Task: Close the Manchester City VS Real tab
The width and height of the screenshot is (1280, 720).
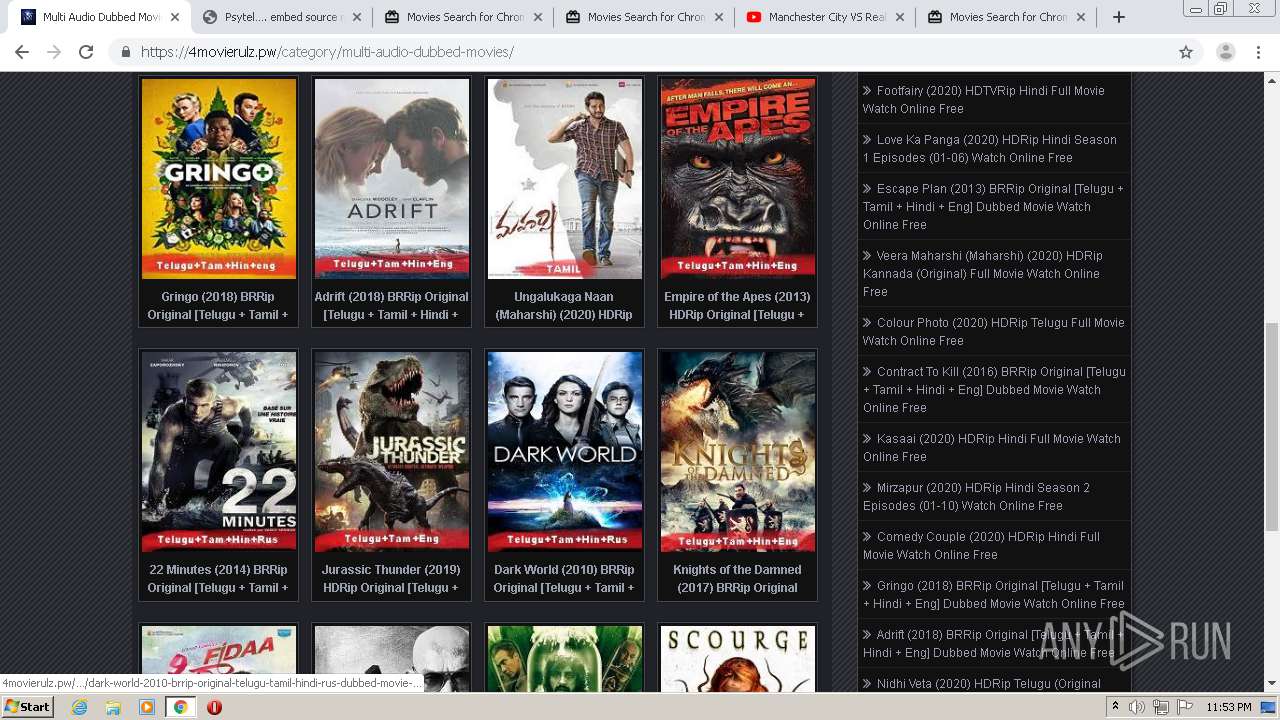Action: point(900,17)
